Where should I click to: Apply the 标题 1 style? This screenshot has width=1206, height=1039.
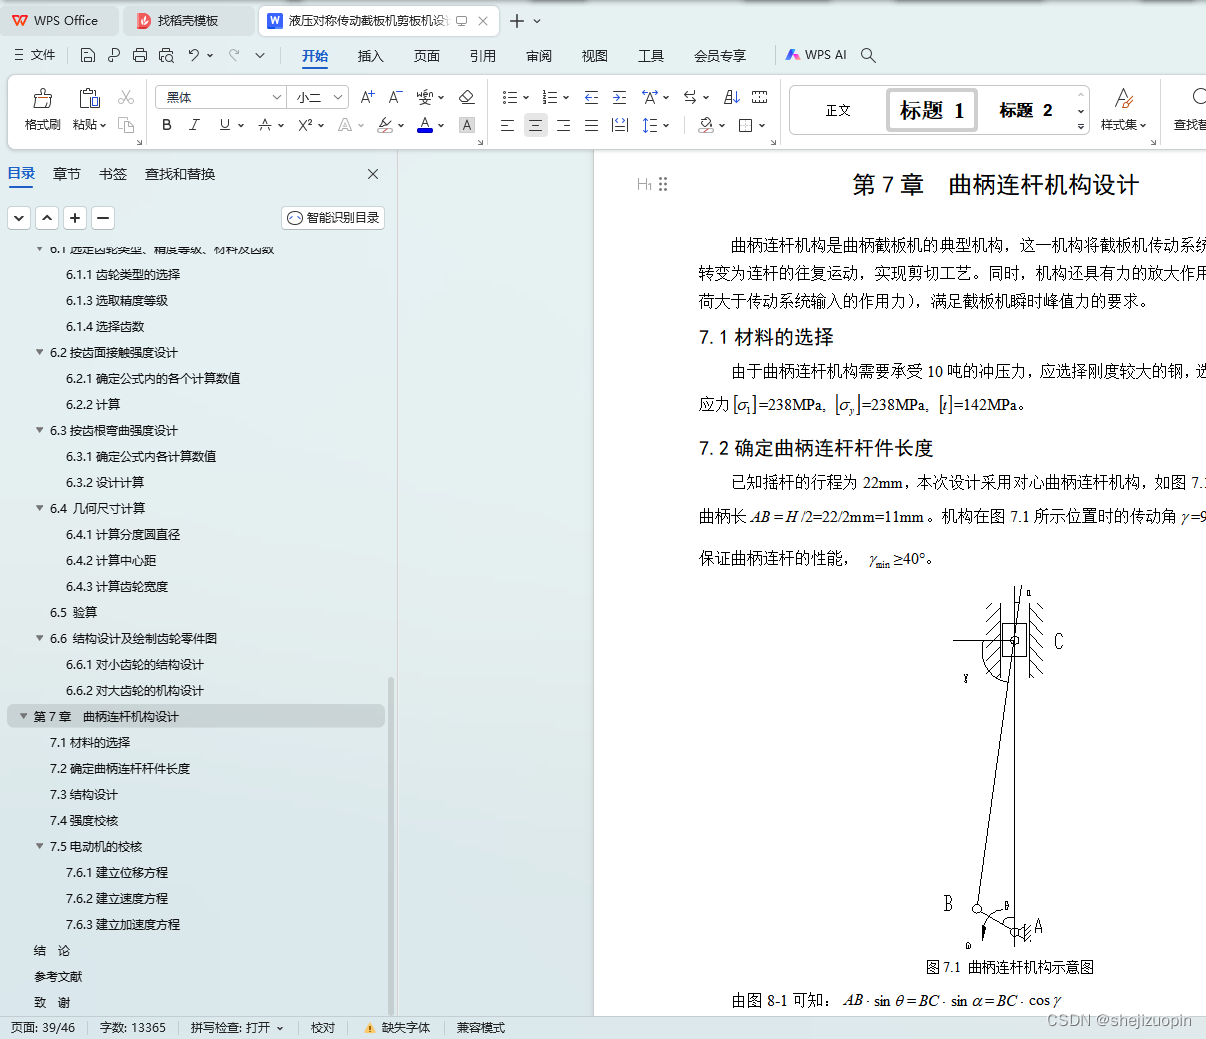pos(932,110)
